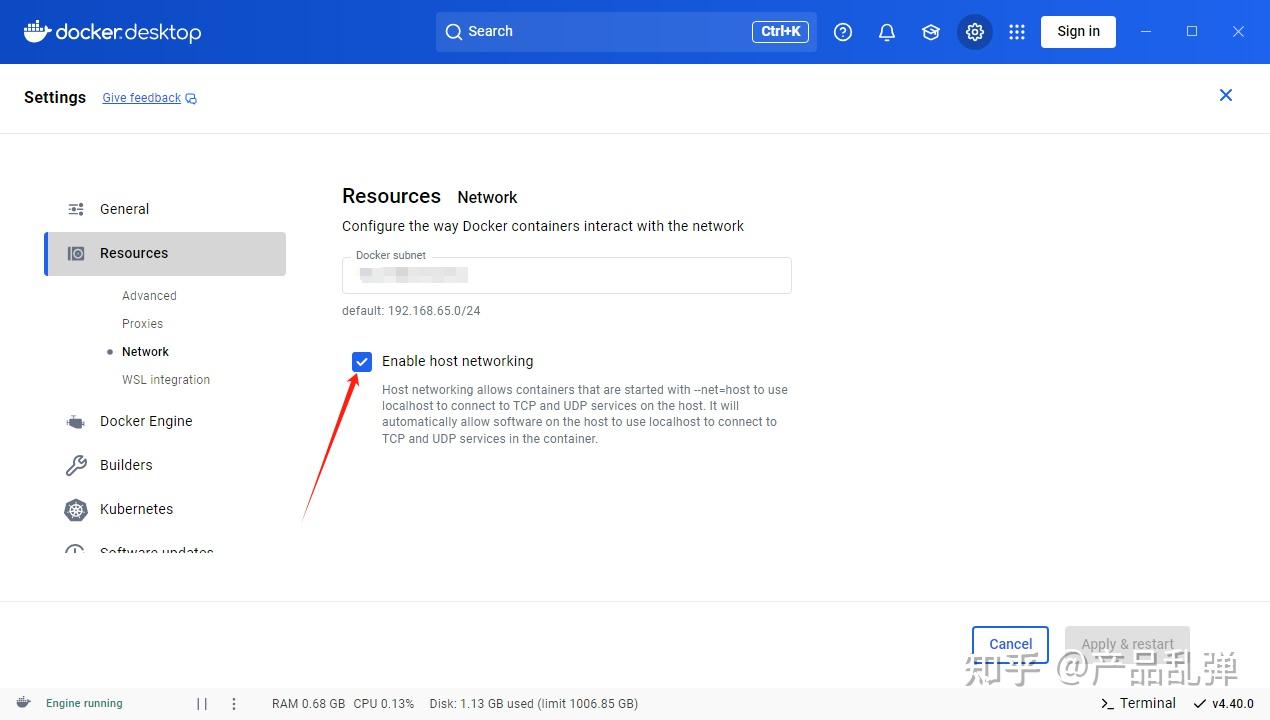Viewport: 1270px width, 720px height.
Task: Select the Network subsection
Action: (145, 352)
